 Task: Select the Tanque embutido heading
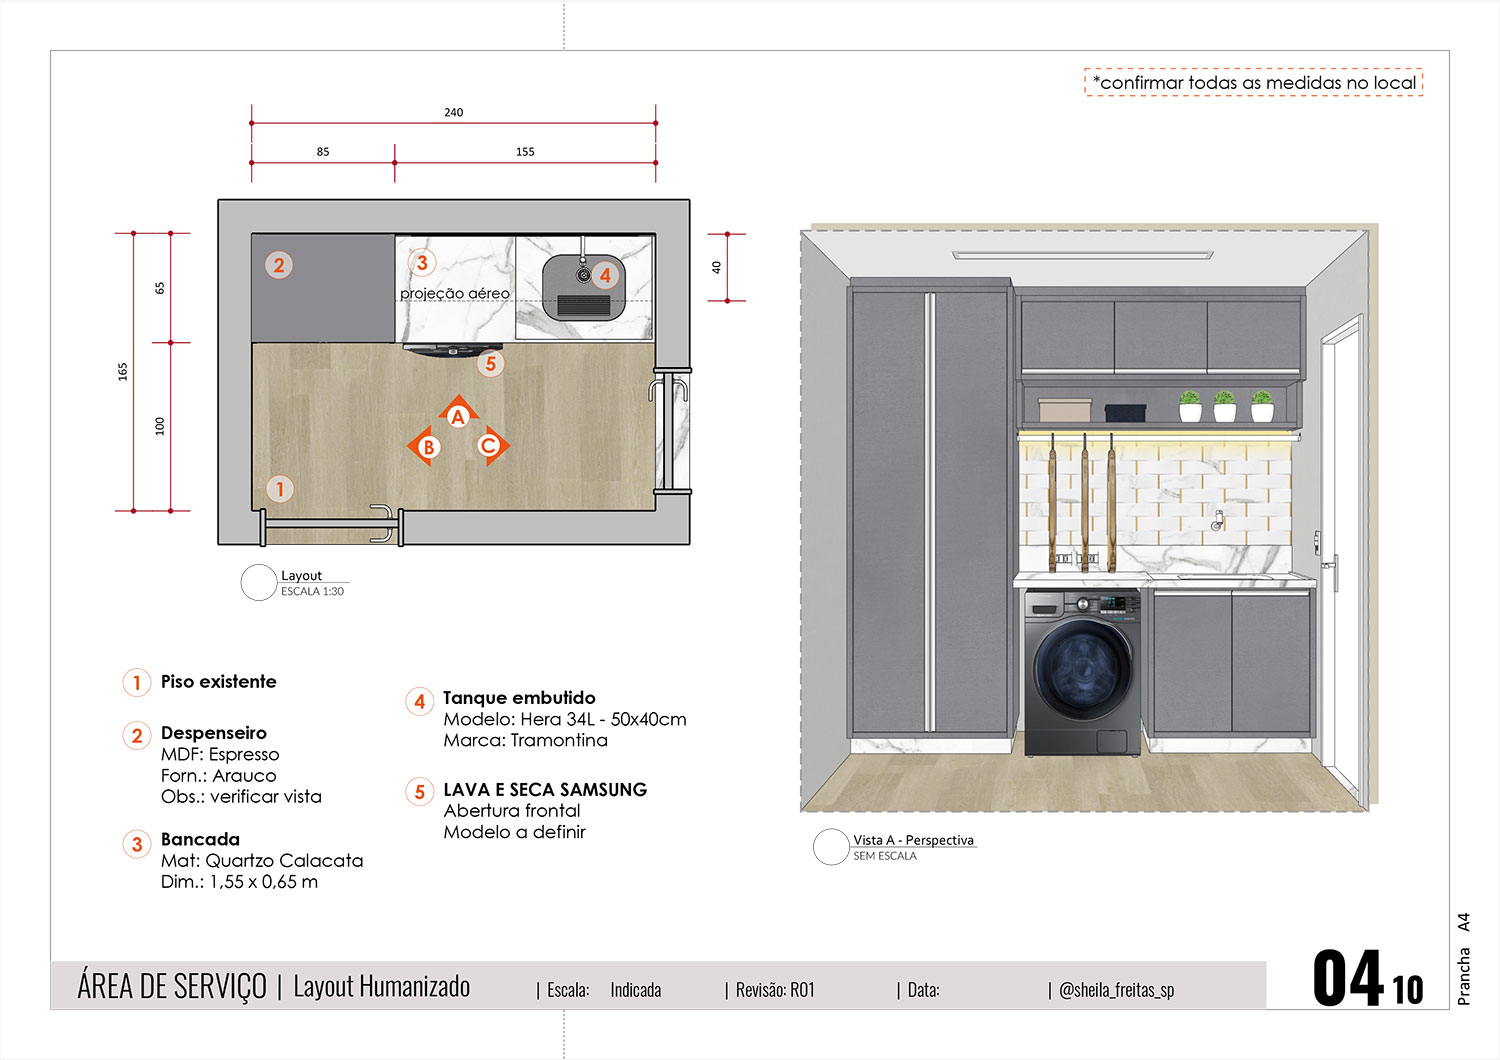coord(519,698)
